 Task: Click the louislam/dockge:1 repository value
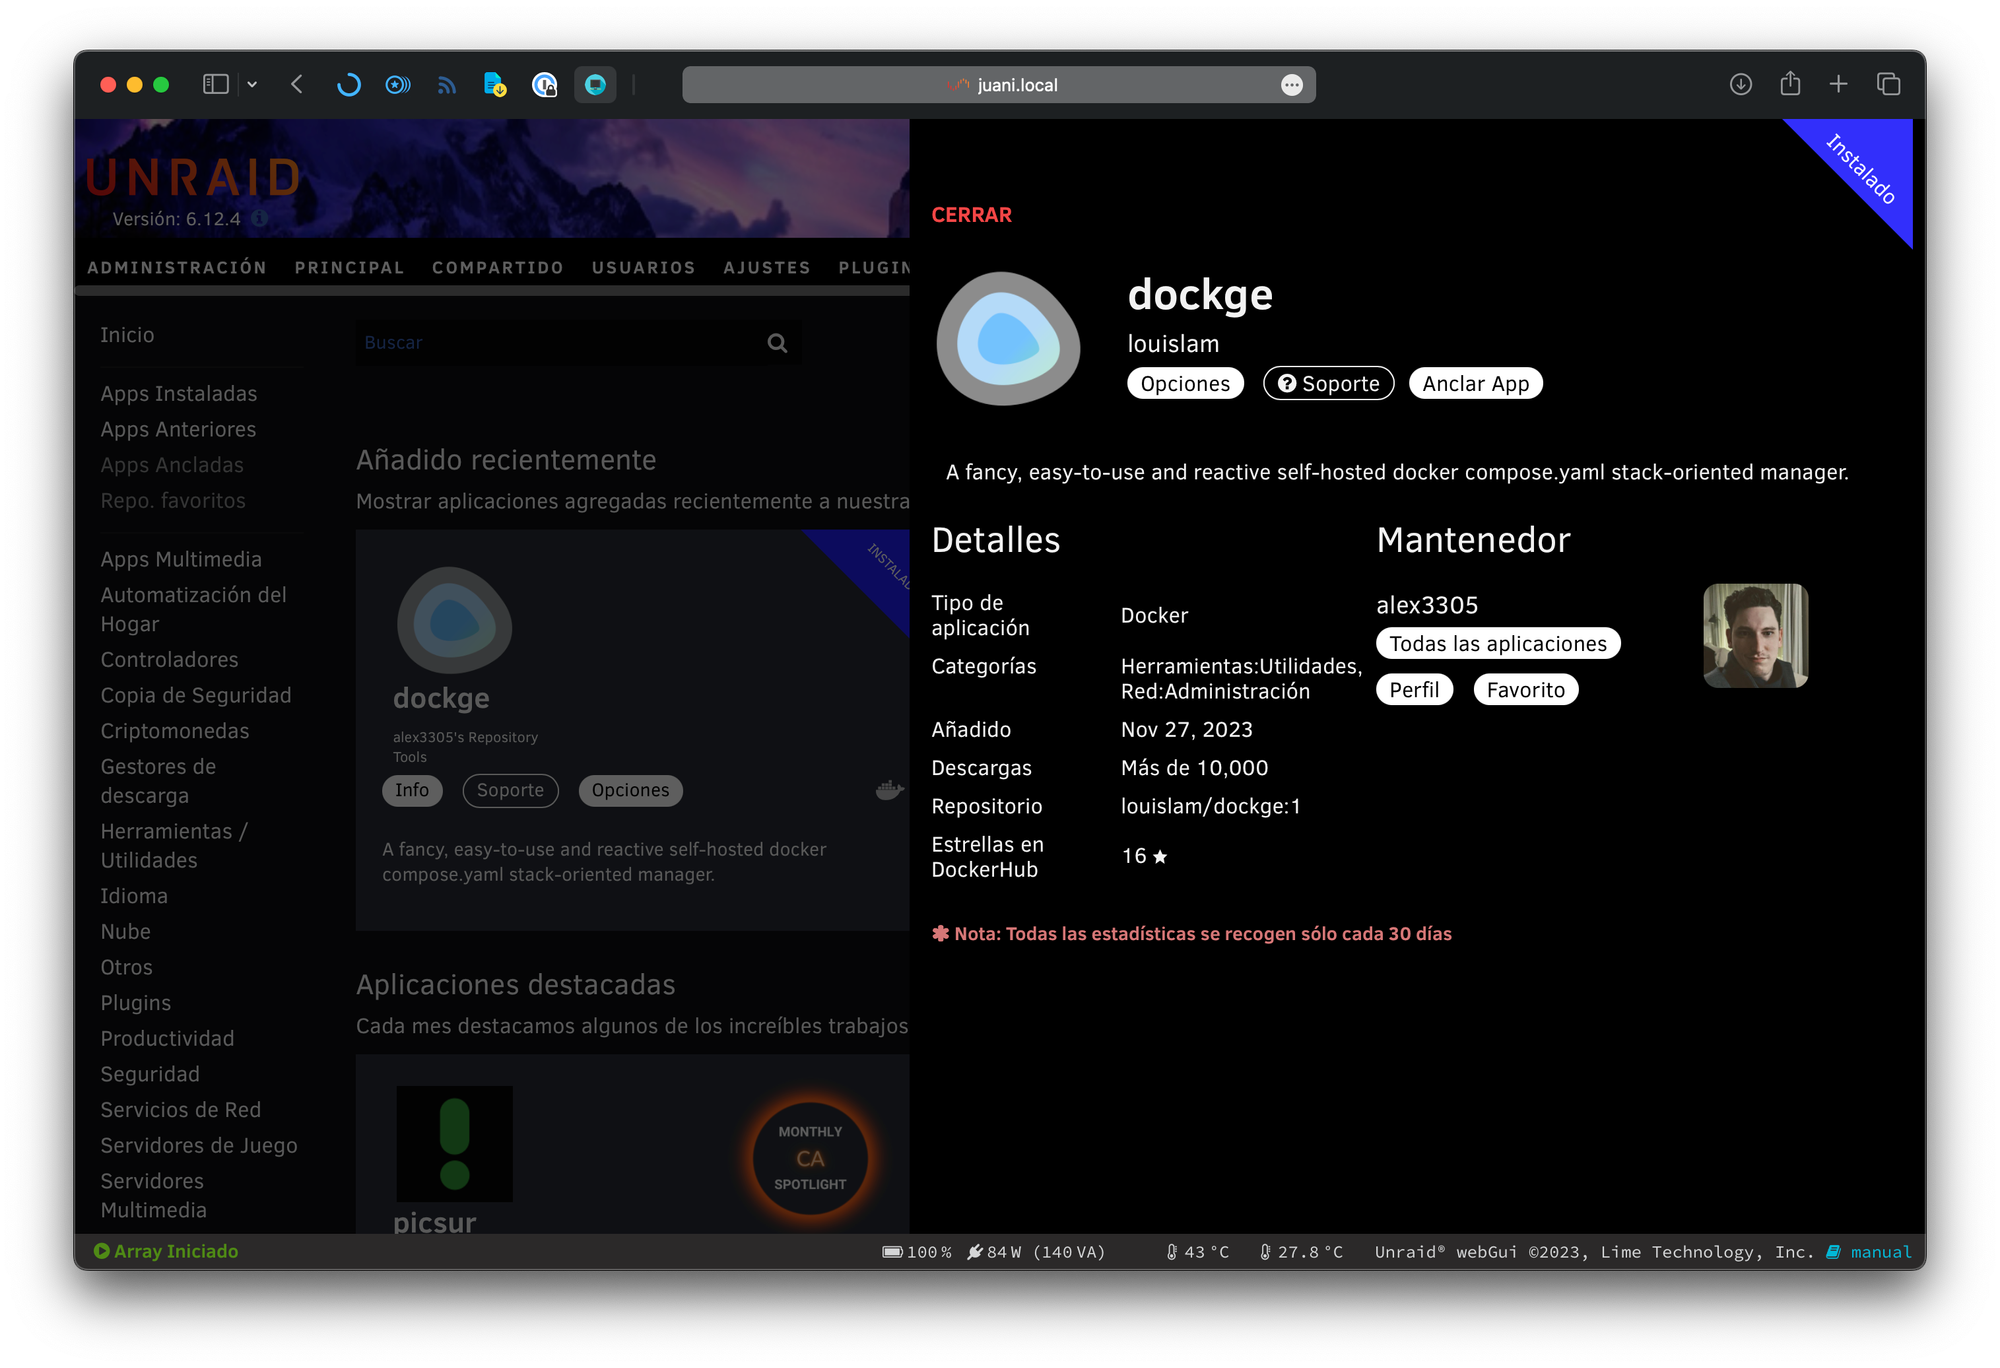(1210, 806)
